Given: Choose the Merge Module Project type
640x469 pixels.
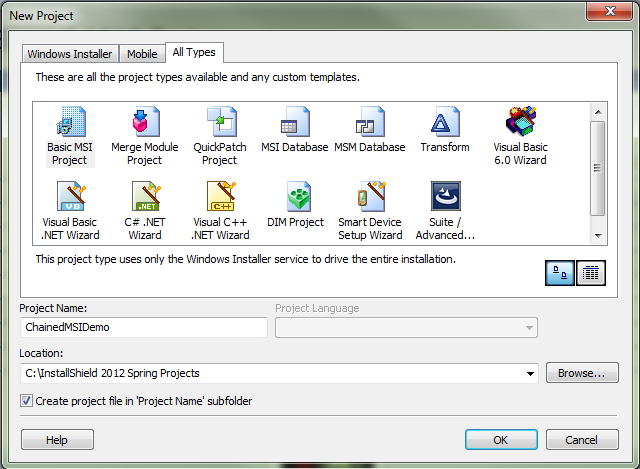Looking at the screenshot, I should point(144,124).
